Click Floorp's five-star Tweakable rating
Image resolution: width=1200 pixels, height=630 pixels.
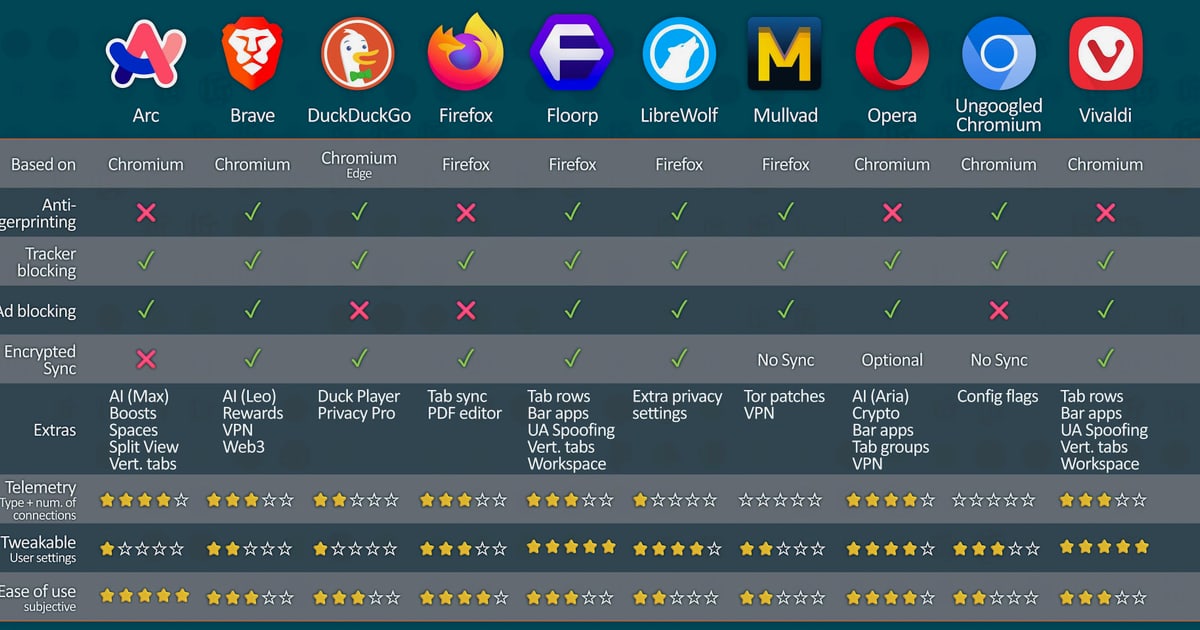click(x=572, y=548)
